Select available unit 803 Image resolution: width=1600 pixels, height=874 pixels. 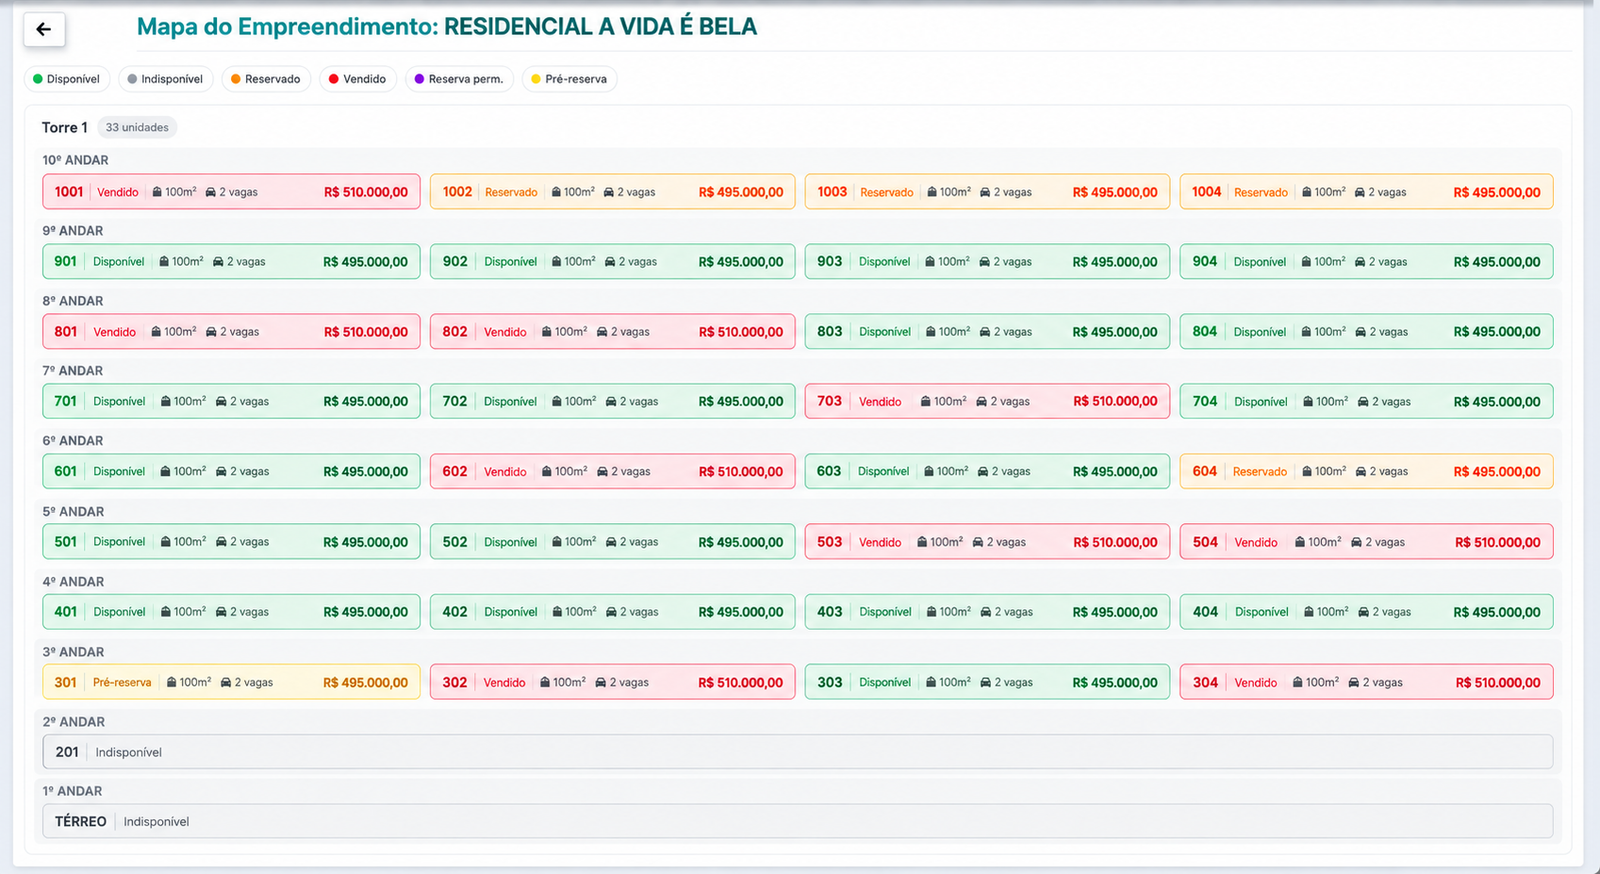[987, 332]
